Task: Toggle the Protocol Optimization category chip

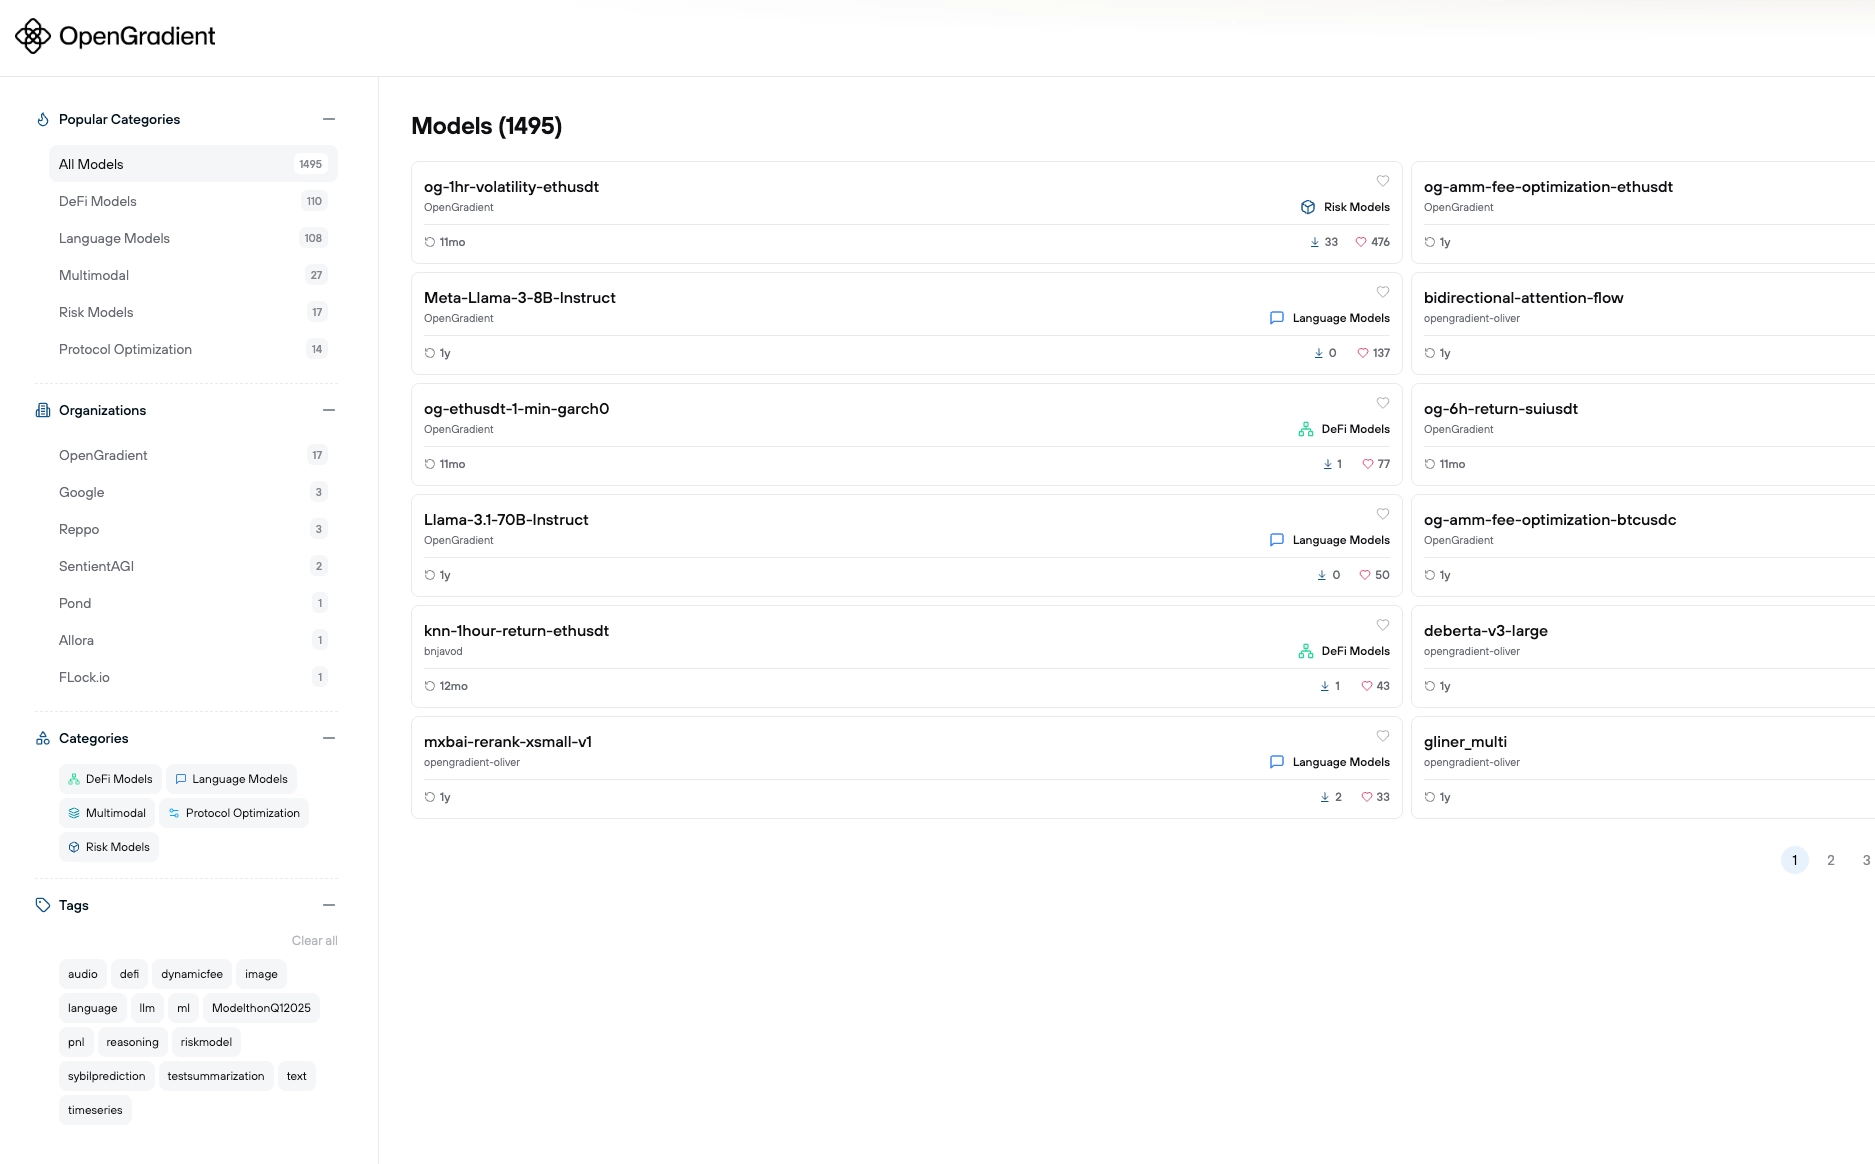Action: click(x=233, y=813)
